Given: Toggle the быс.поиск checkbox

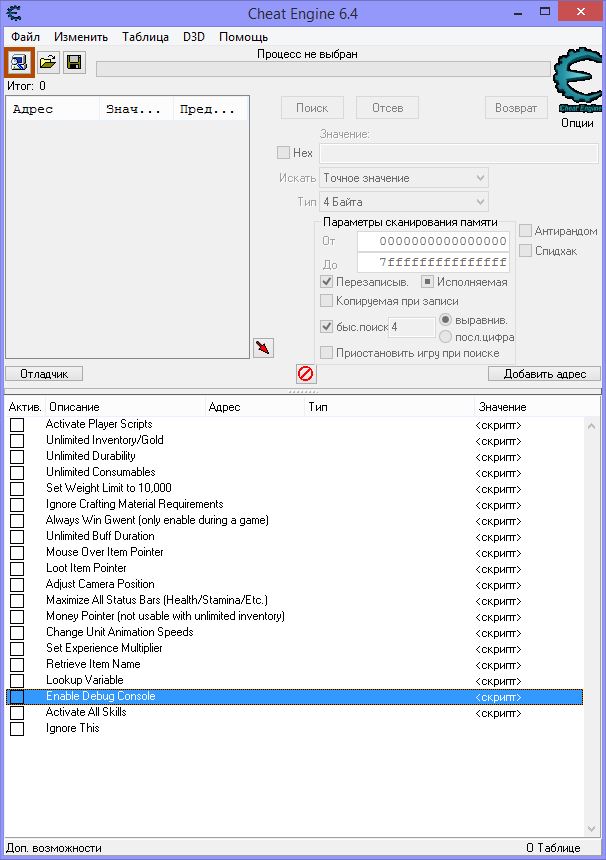Looking at the screenshot, I should pos(326,327).
